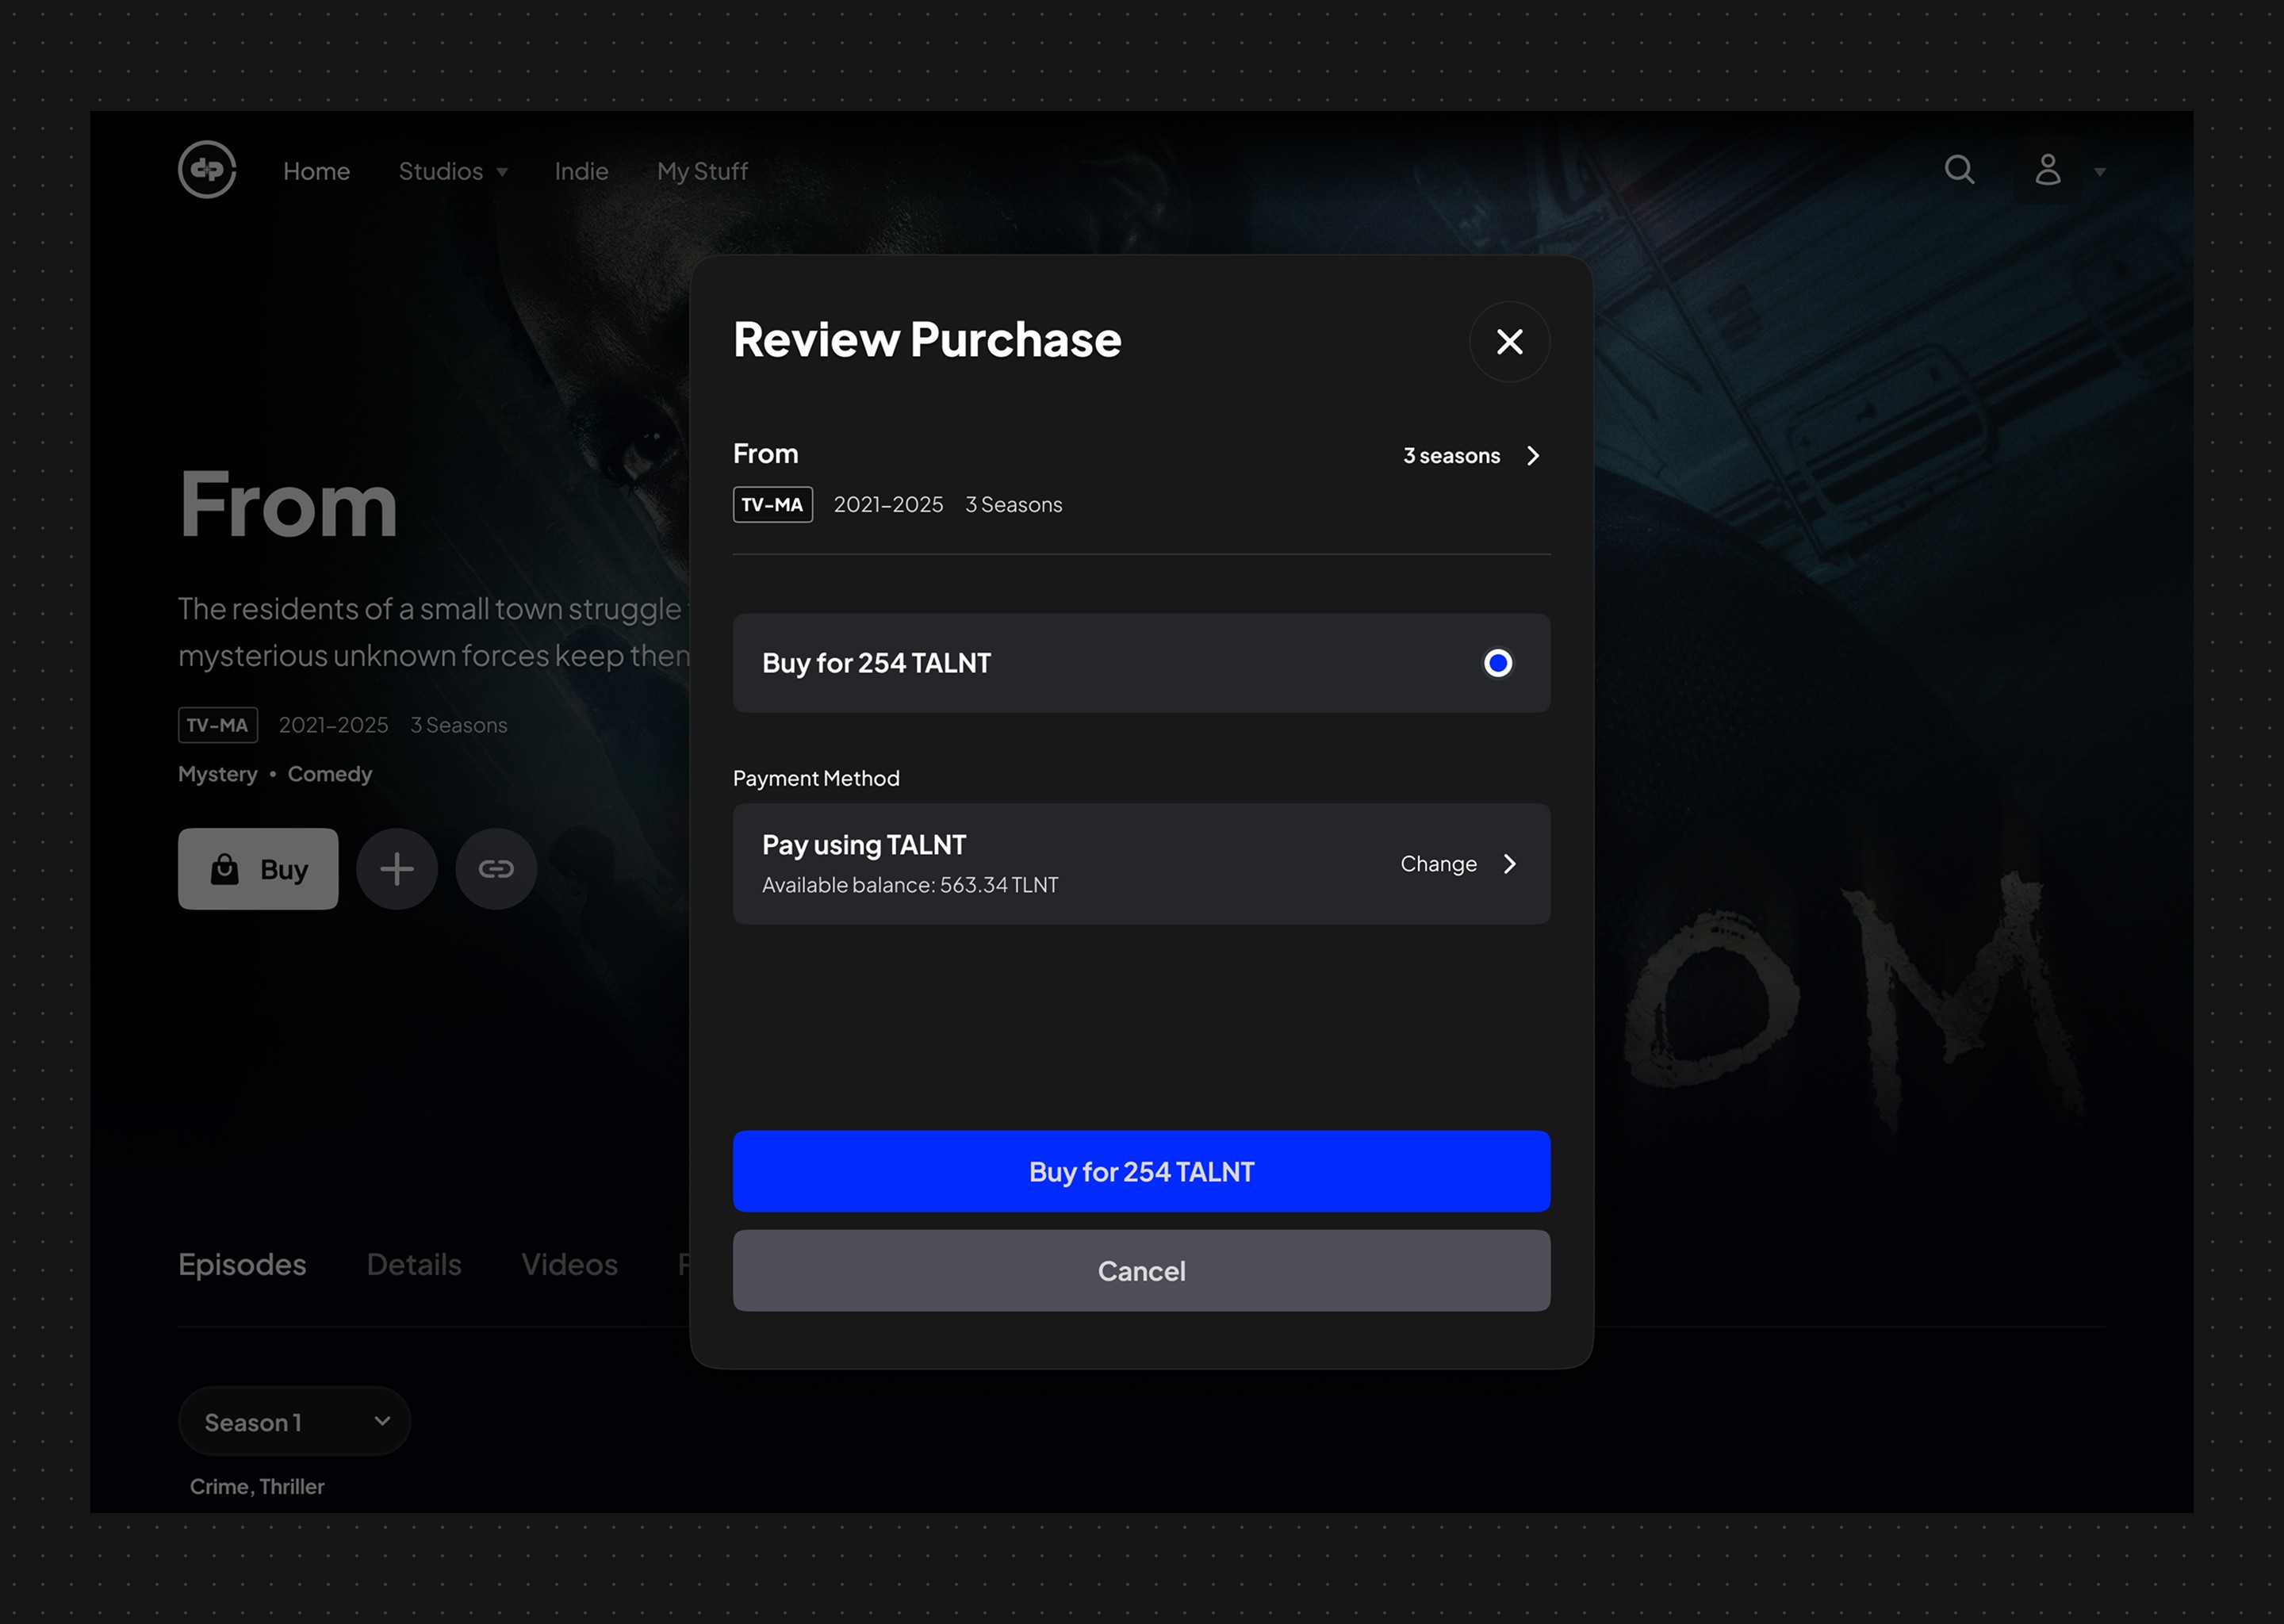Open the Indie menu item
This screenshot has height=1624, width=2284.
pyautogui.click(x=581, y=172)
